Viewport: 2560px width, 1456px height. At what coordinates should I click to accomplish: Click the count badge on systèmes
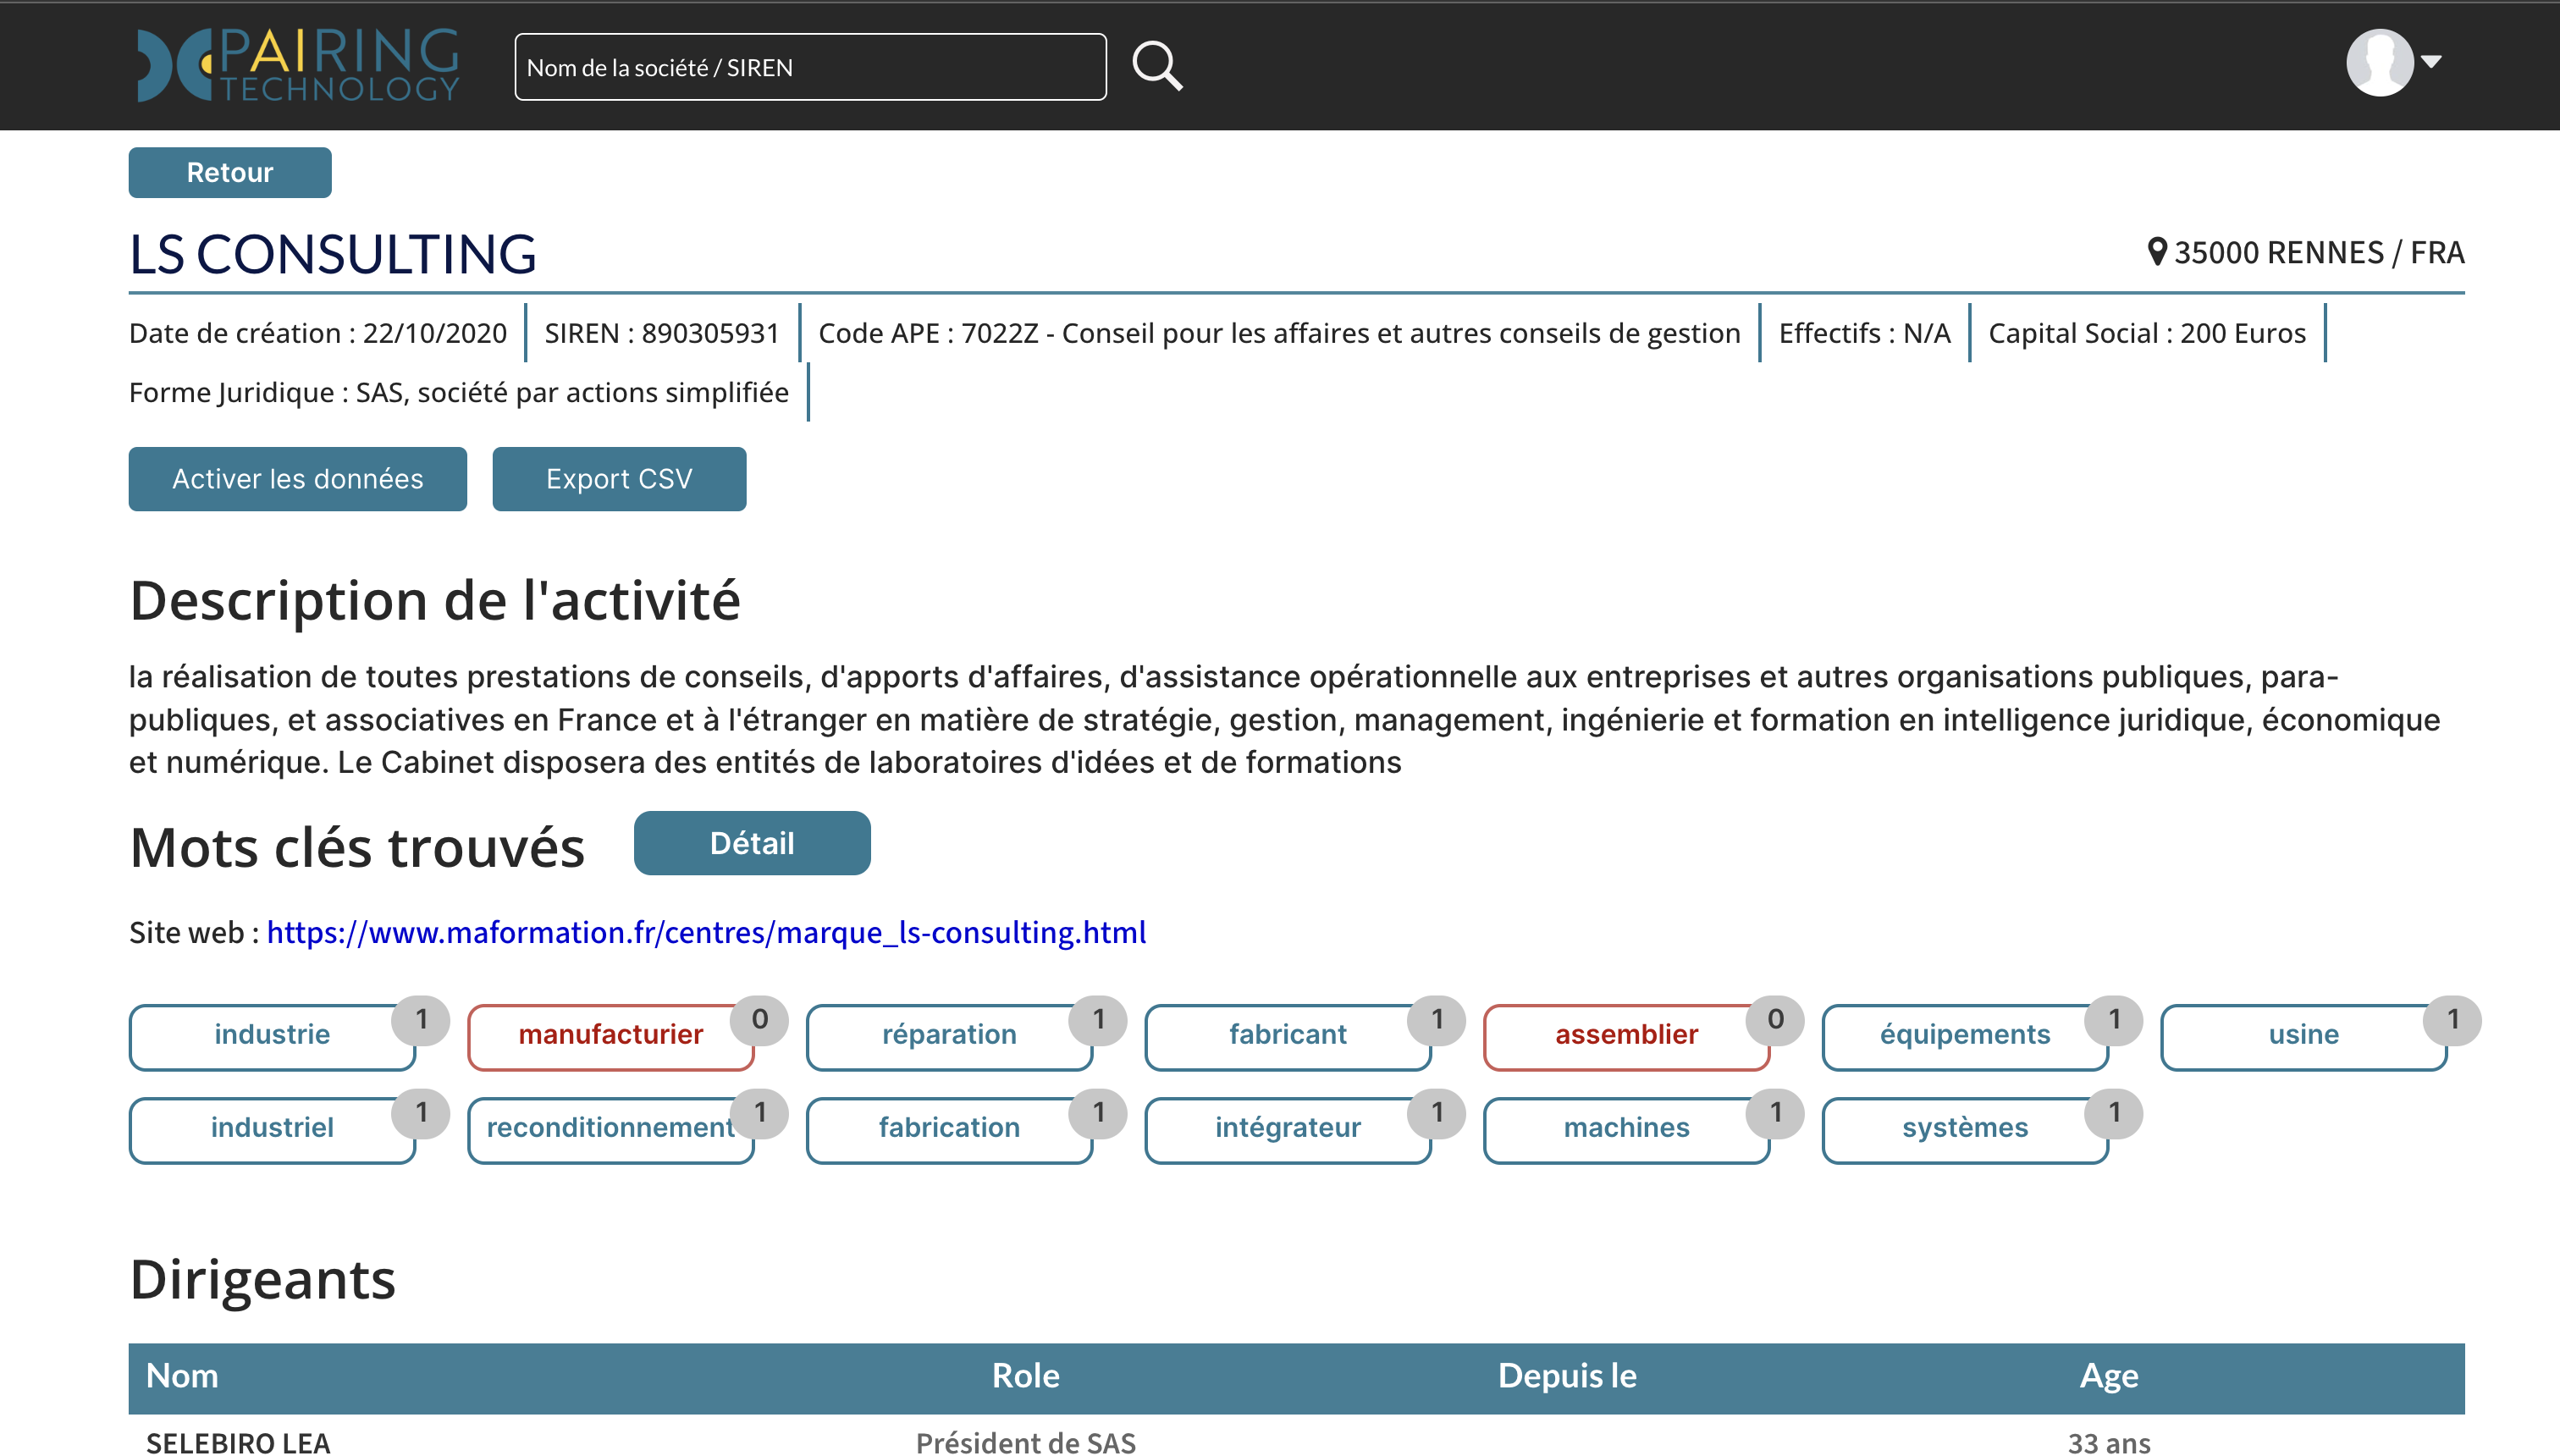pyautogui.click(x=2114, y=1113)
